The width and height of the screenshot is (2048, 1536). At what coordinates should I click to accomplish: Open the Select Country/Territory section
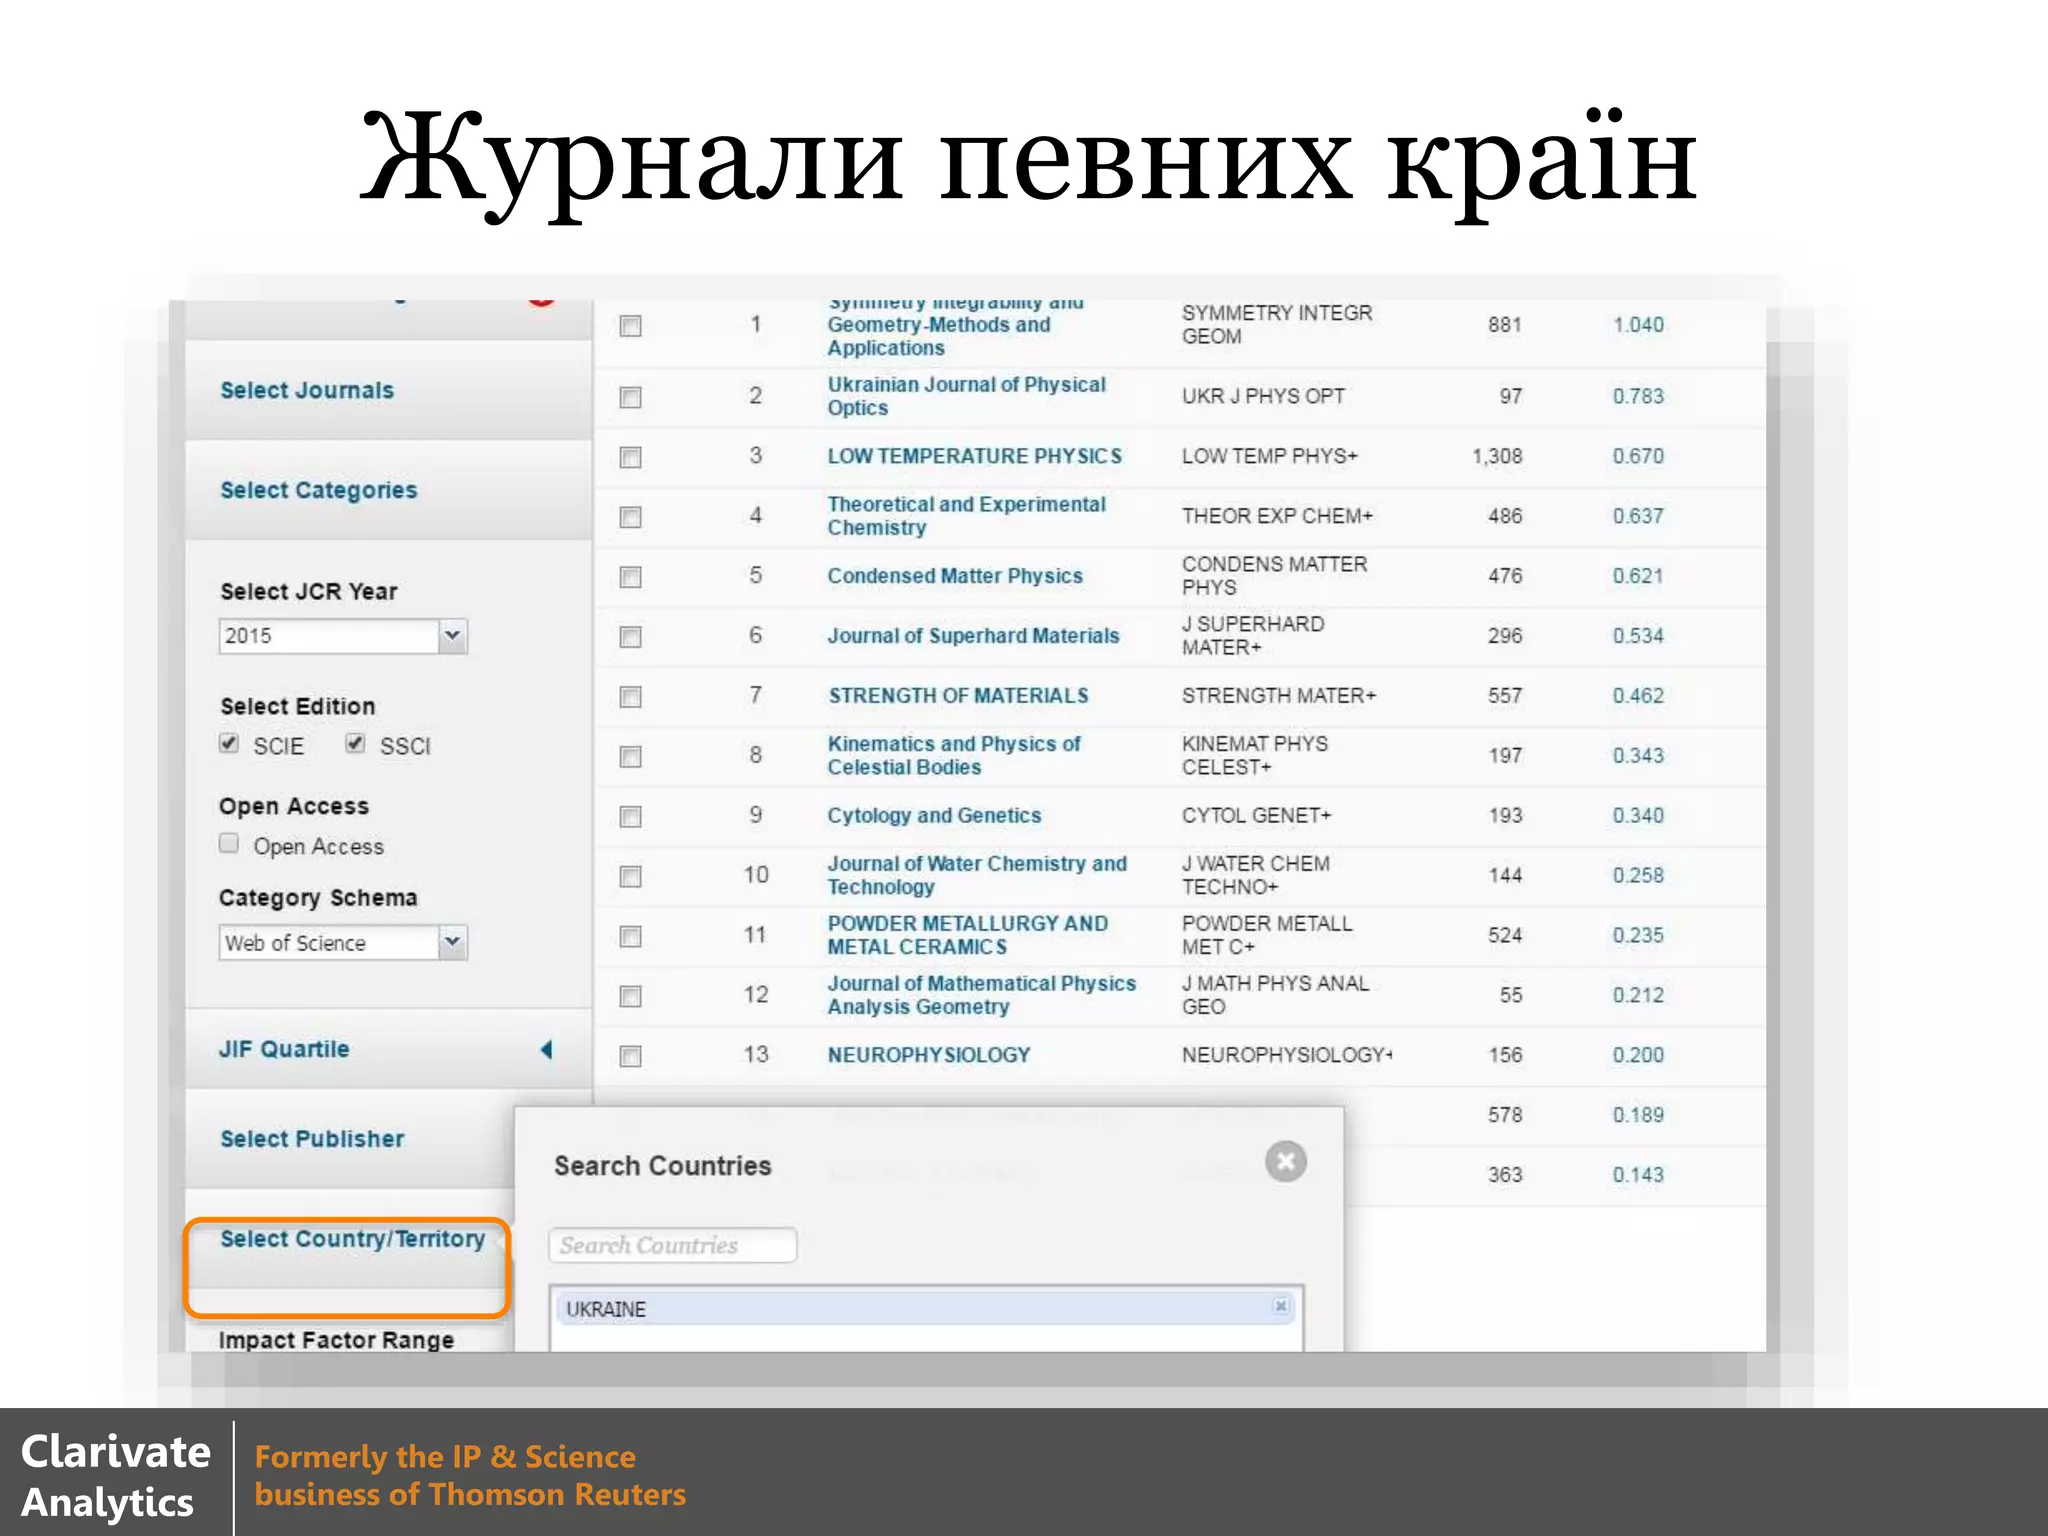pos(352,1239)
